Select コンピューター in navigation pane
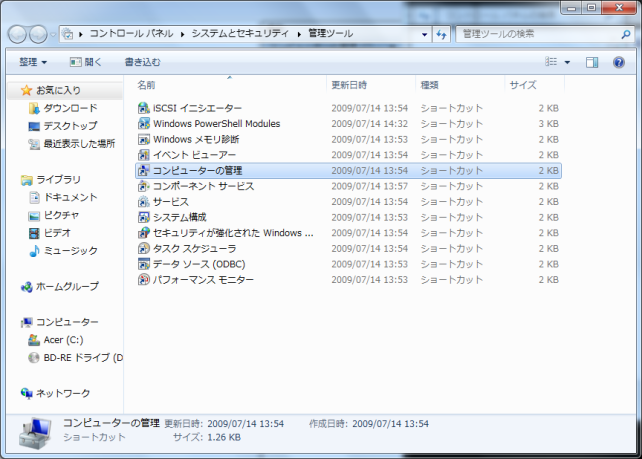 pos(67,322)
